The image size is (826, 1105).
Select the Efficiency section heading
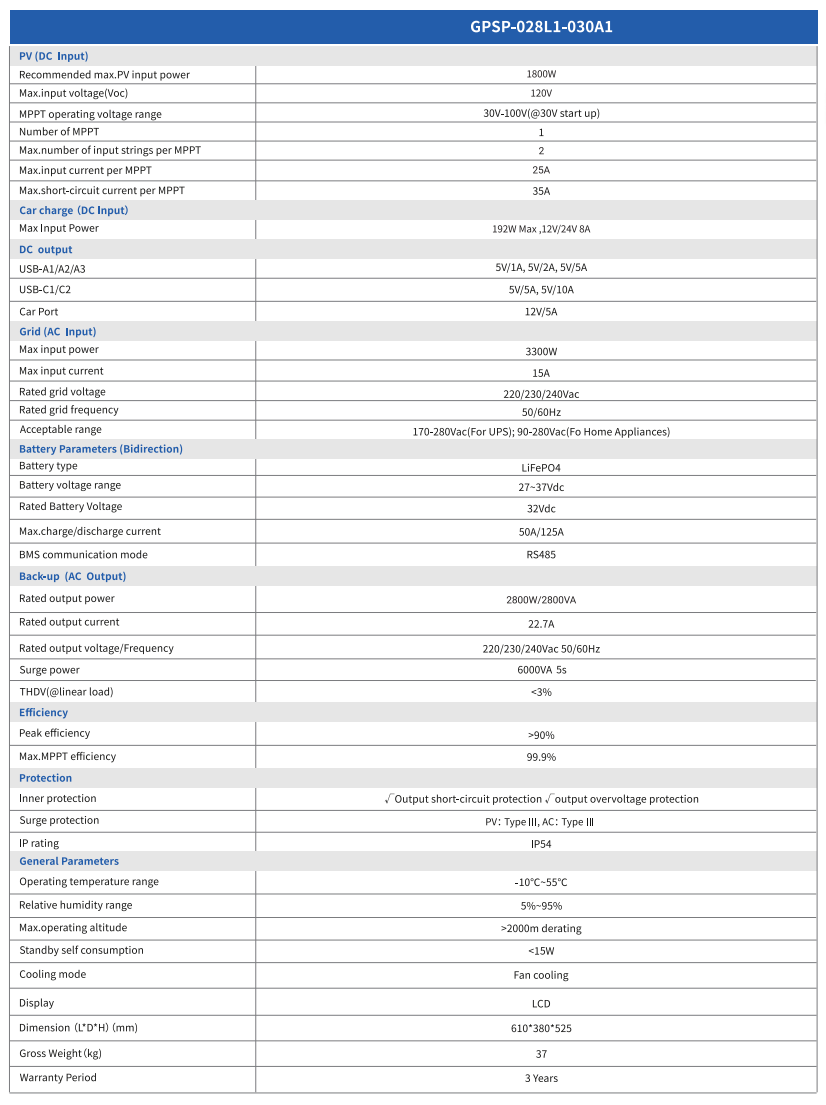[44, 712]
